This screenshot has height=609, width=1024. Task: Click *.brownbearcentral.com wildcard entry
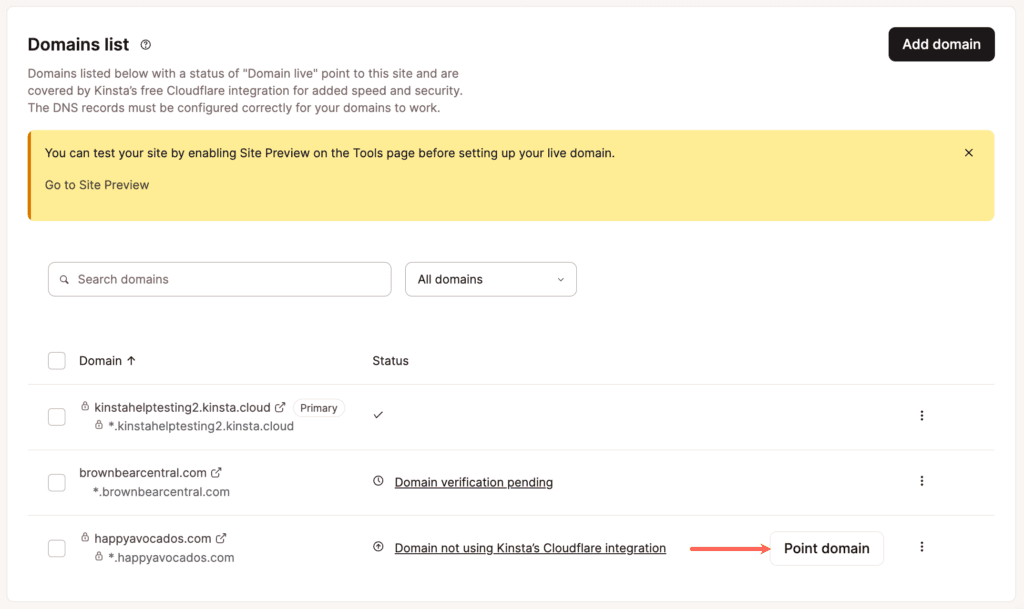[161, 492]
